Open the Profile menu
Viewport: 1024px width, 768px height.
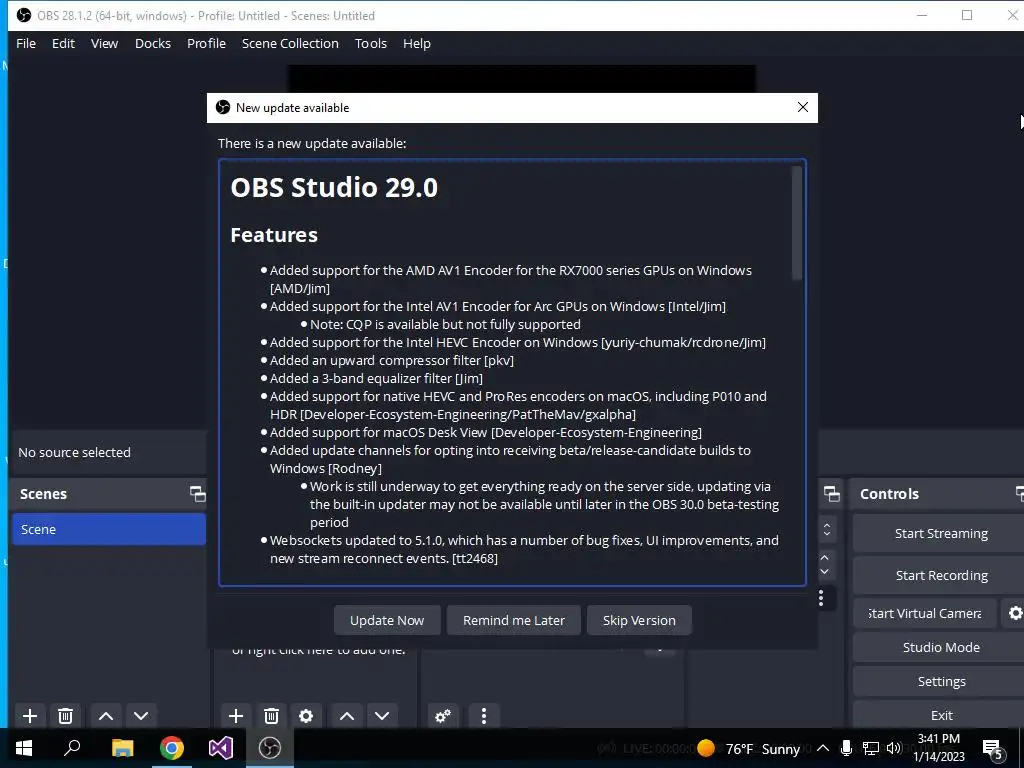(206, 43)
